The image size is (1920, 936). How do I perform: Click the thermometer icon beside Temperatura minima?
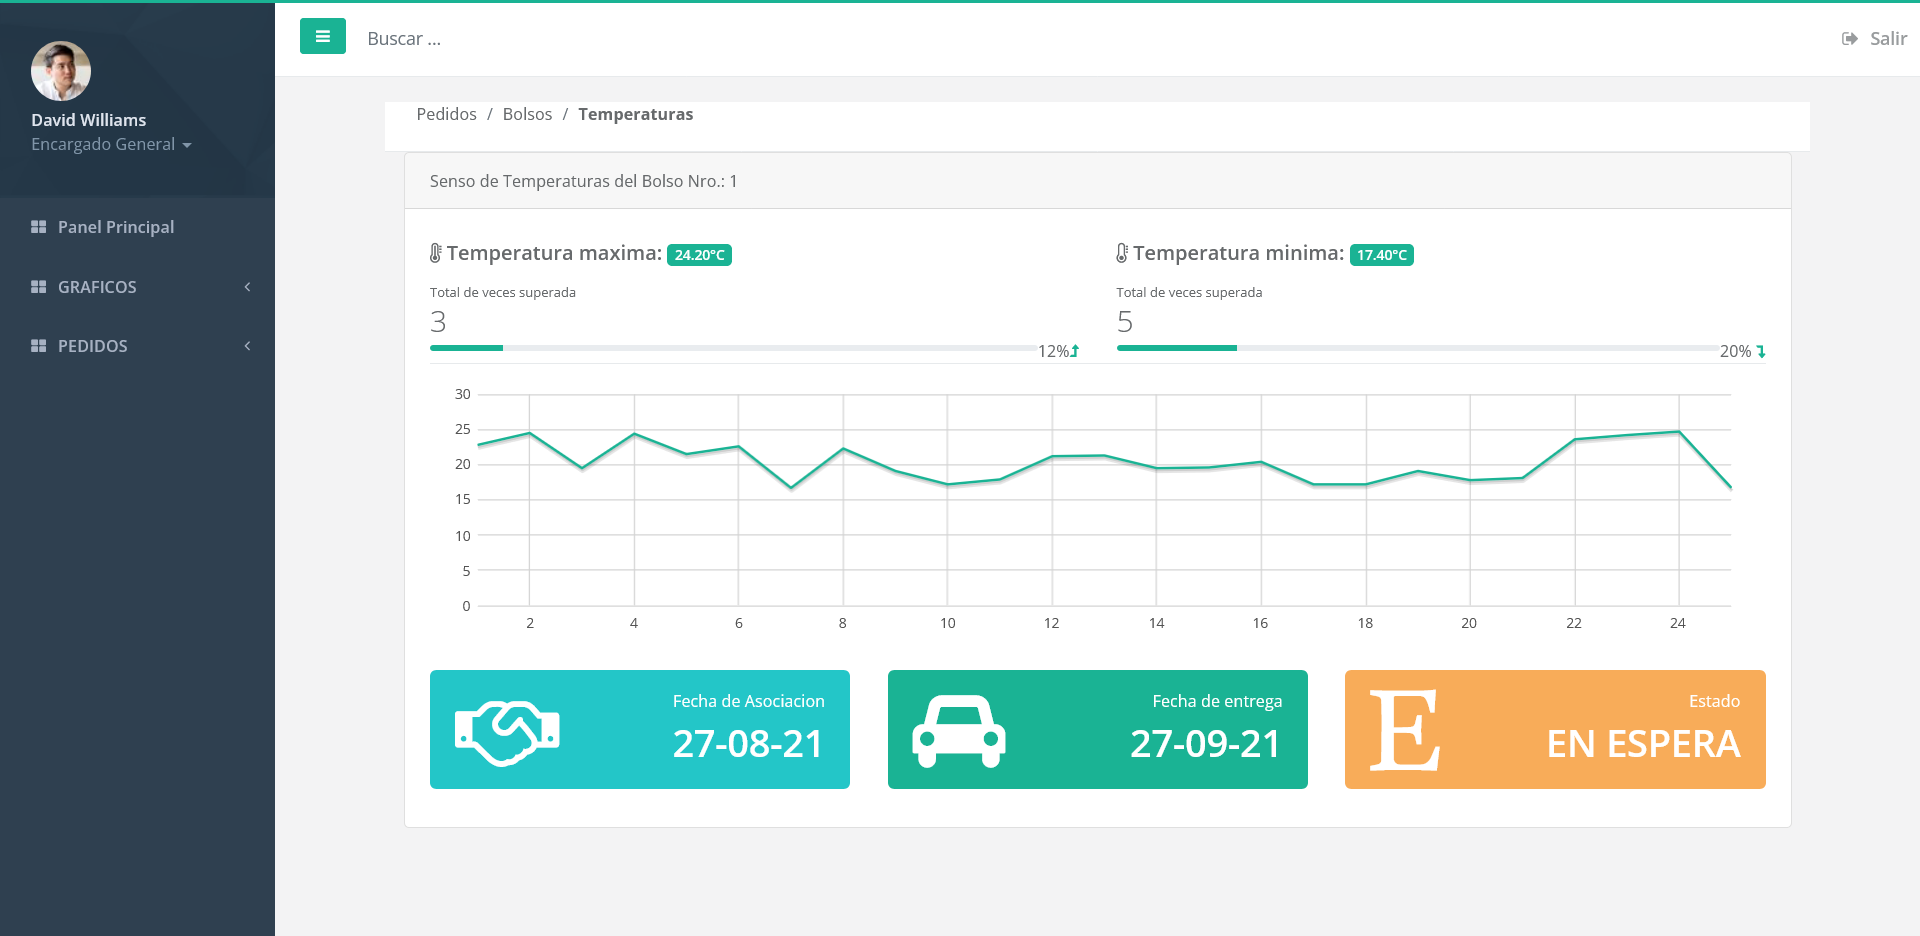tap(1122, 254)
